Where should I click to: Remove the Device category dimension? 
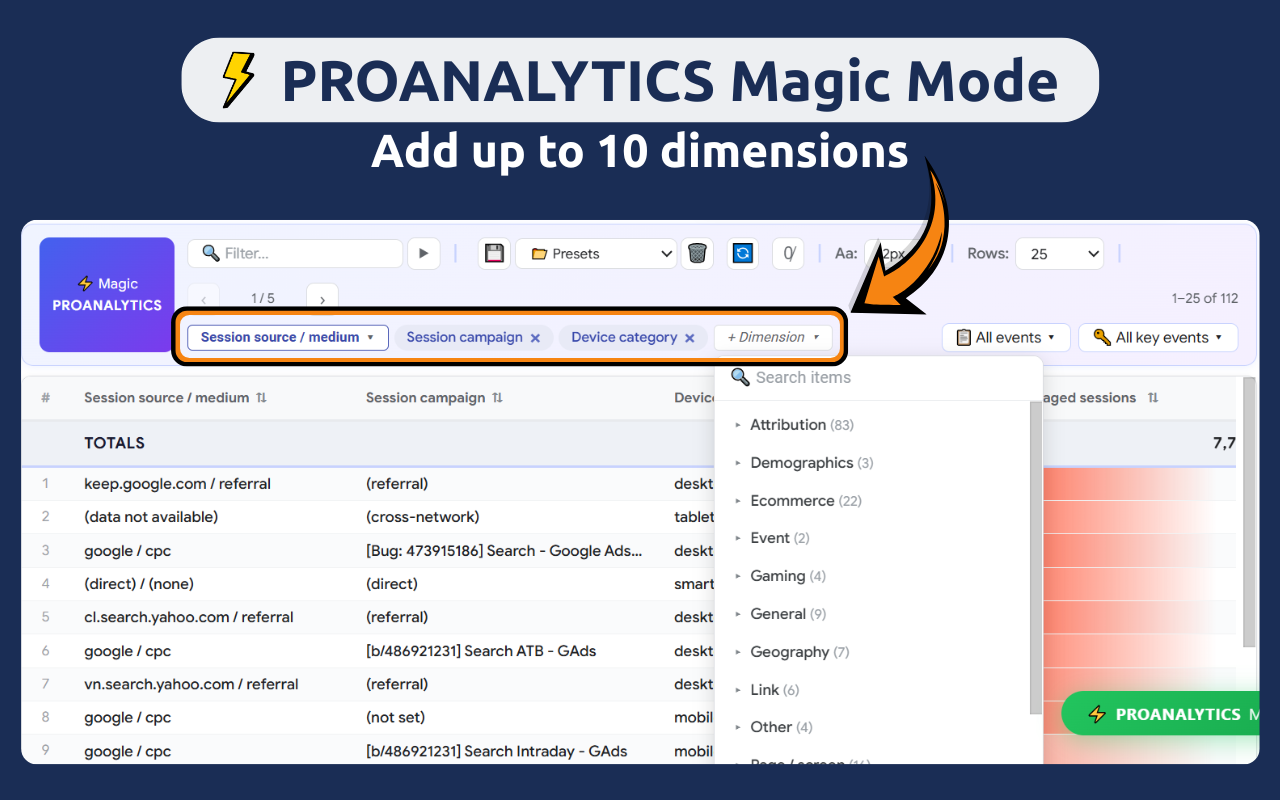click(689, 338)
